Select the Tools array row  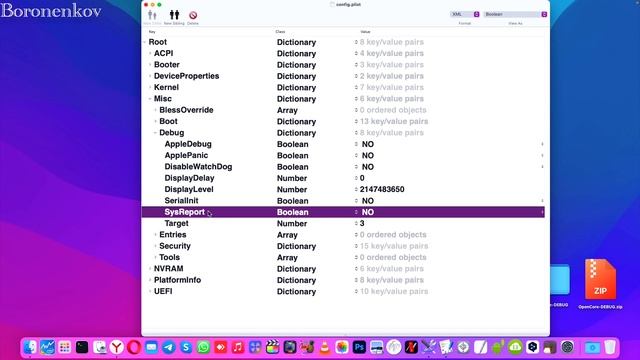[x=343, y=258]
